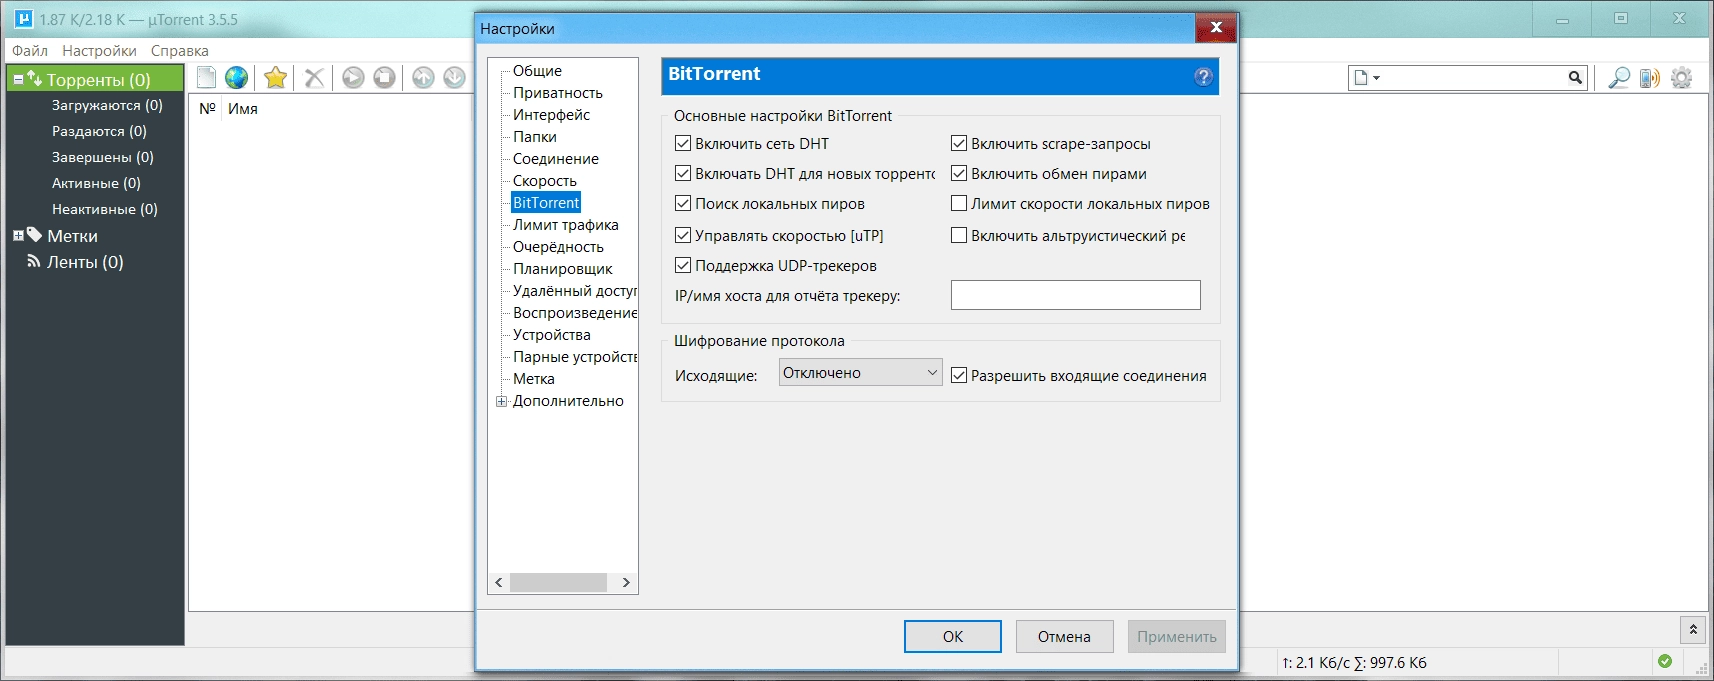Expand the Дополнительно tree node
The width and height of the screenshot is (1714, 681).
click(501, 401)
